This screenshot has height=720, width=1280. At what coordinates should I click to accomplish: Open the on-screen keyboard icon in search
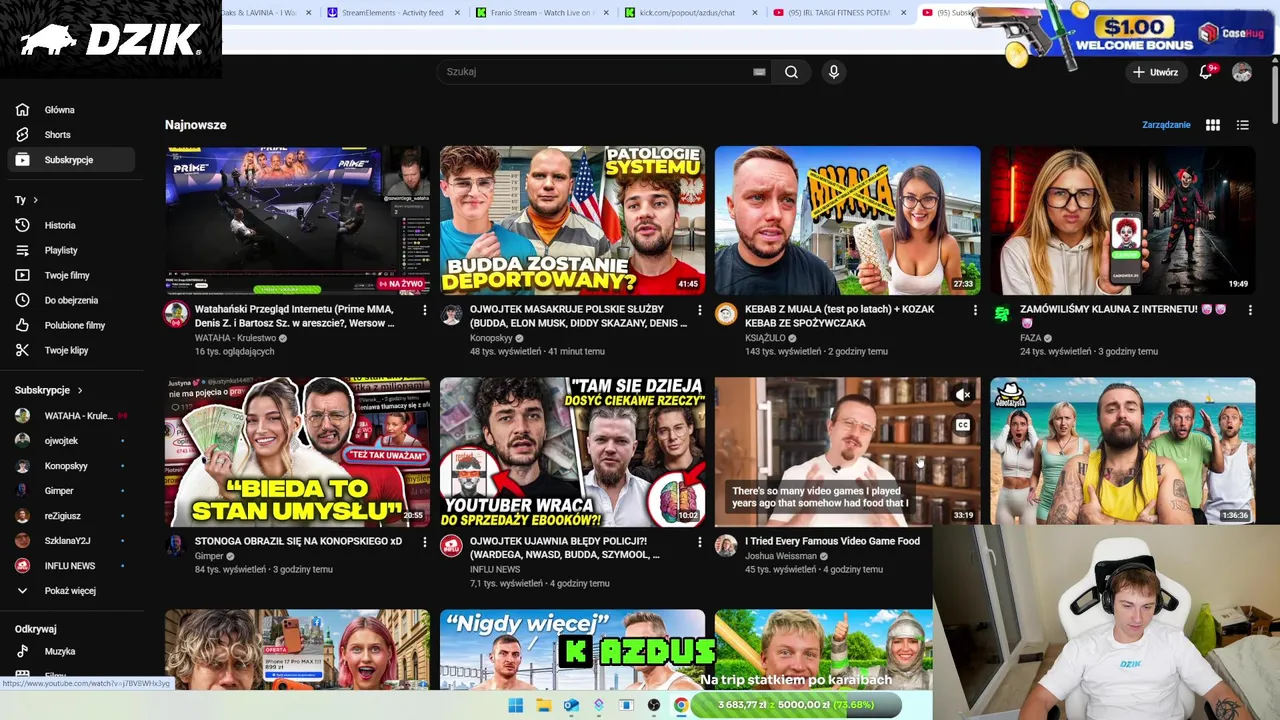[x=759, y=72]
